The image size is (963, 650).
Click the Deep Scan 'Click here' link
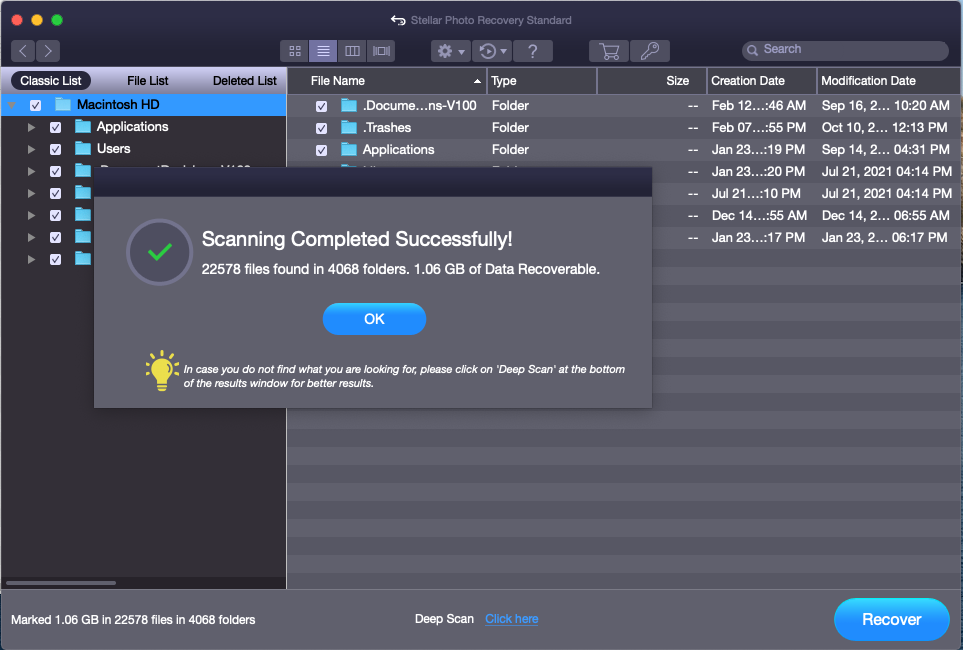point(511,619)
